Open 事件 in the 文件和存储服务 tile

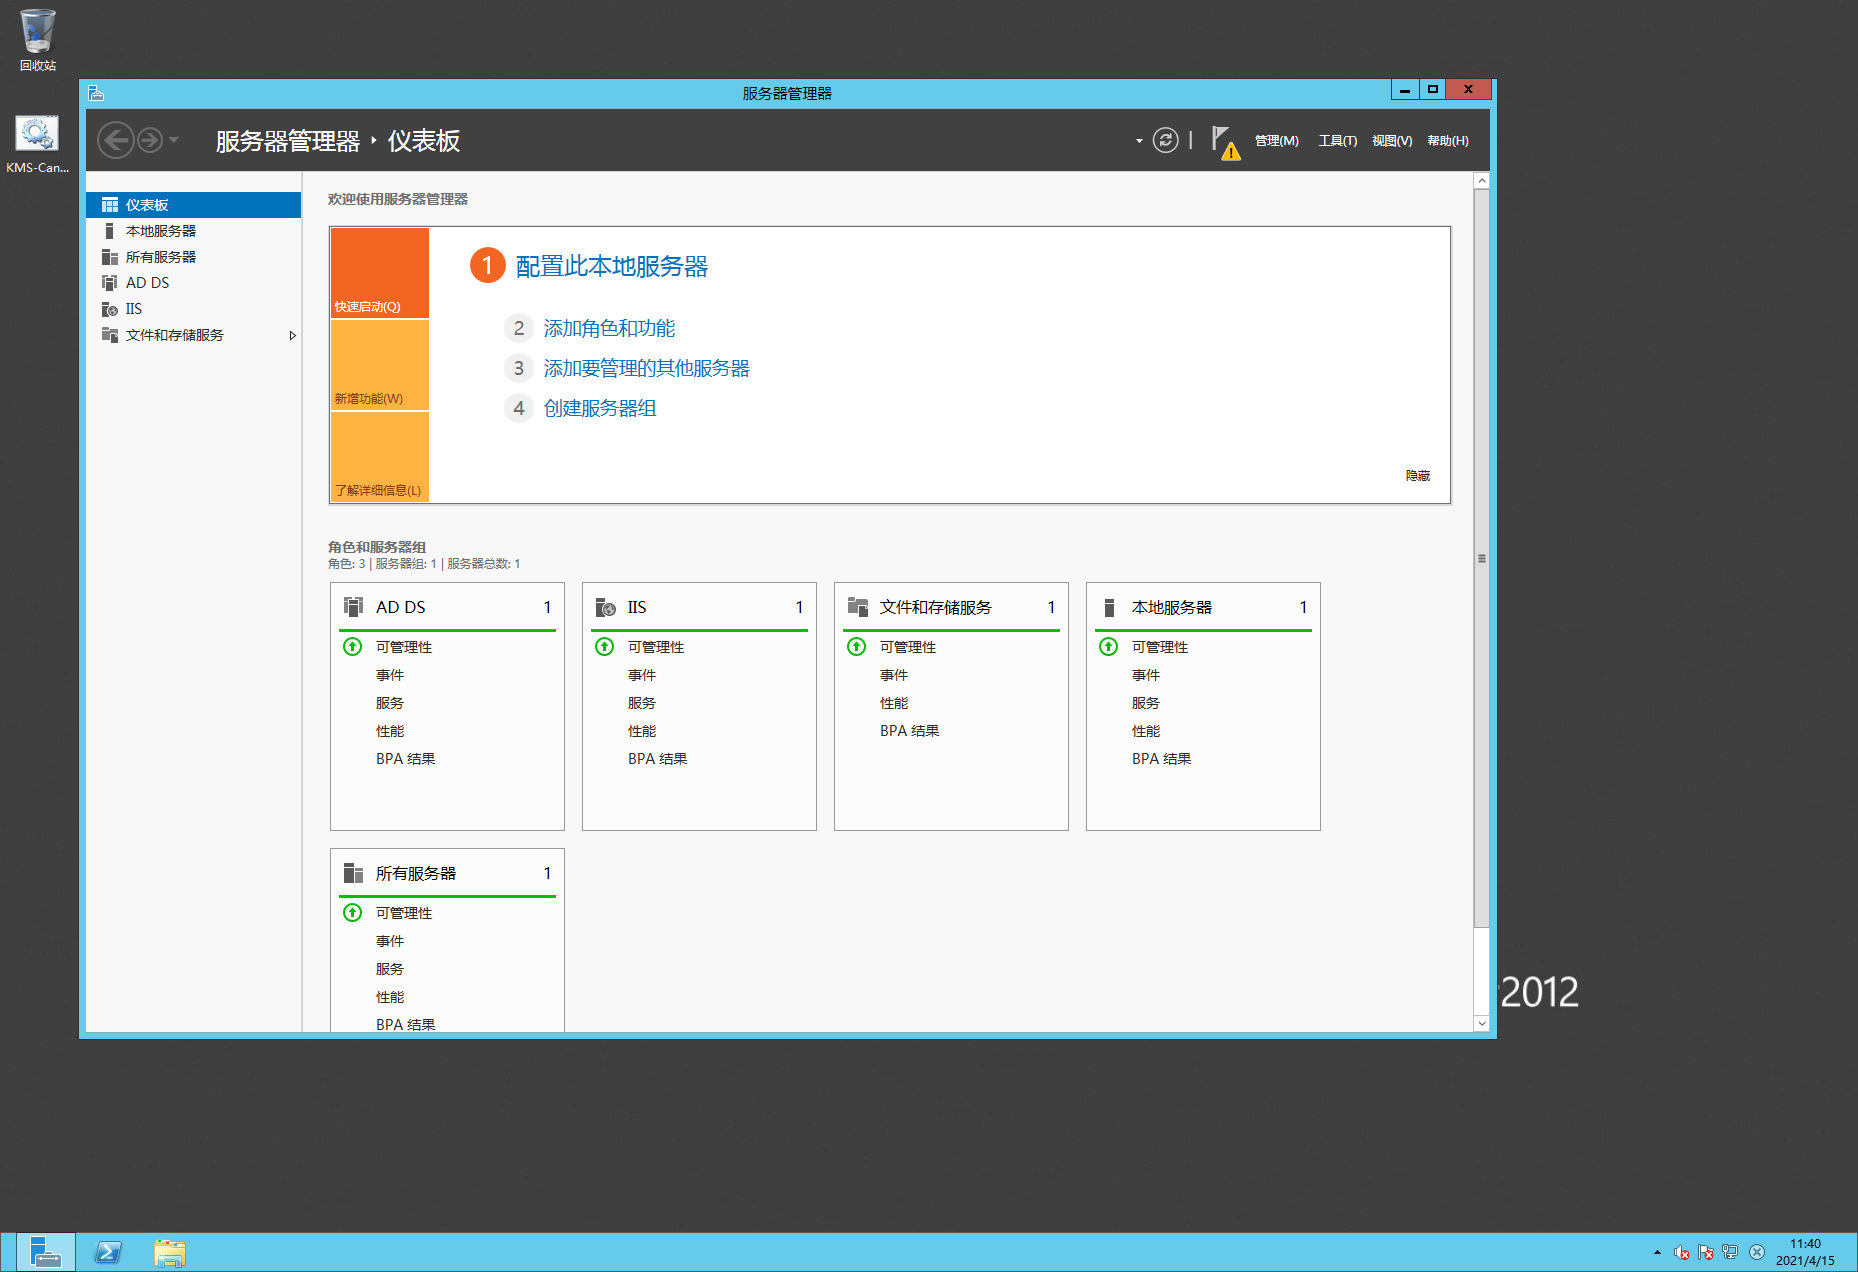(894, 675)
